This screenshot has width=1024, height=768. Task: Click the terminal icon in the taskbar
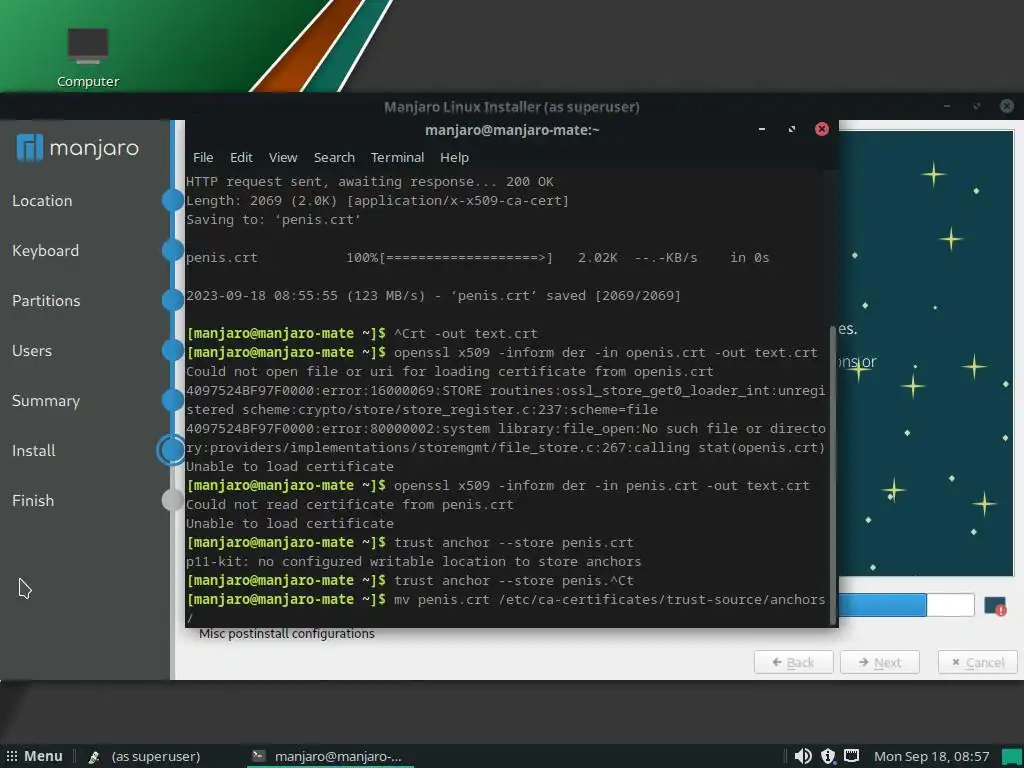(x=259, y=756)
